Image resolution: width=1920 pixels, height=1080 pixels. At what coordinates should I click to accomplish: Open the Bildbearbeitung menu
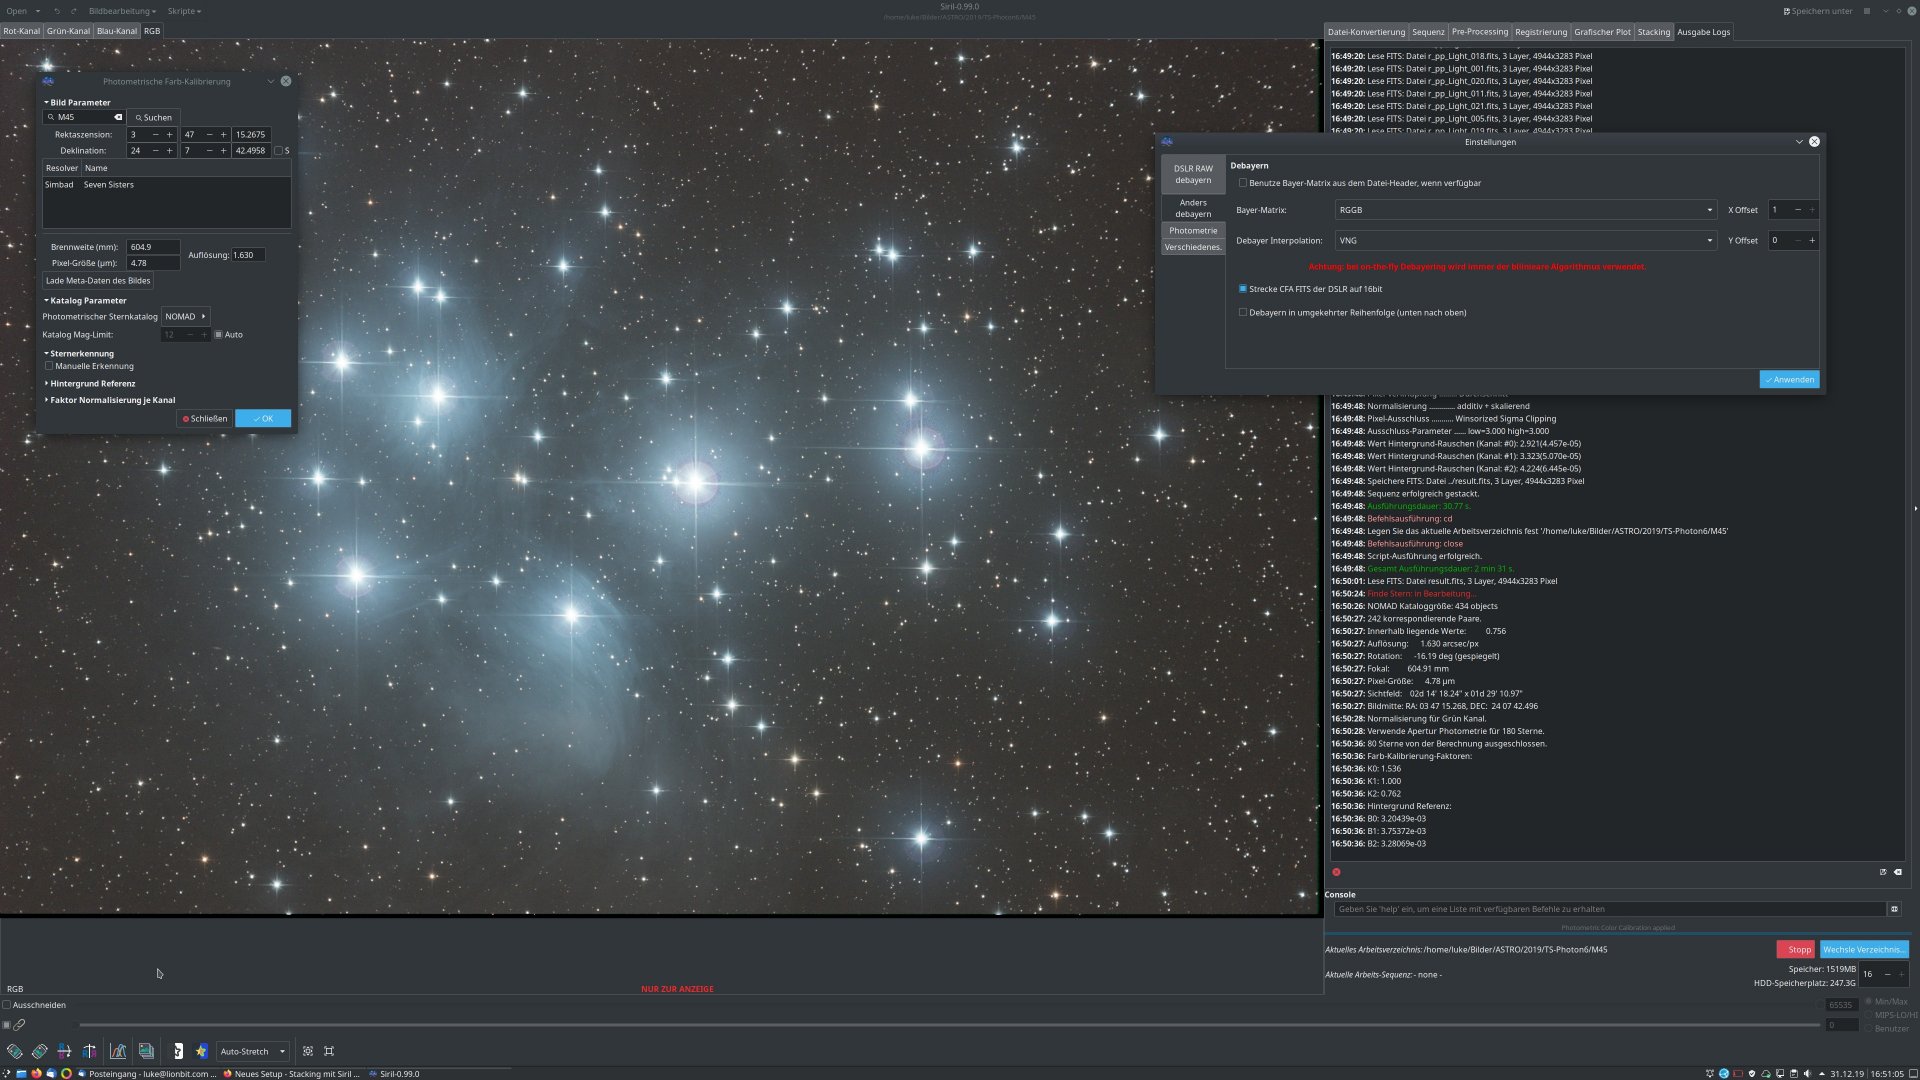click(x=122, y=11)
